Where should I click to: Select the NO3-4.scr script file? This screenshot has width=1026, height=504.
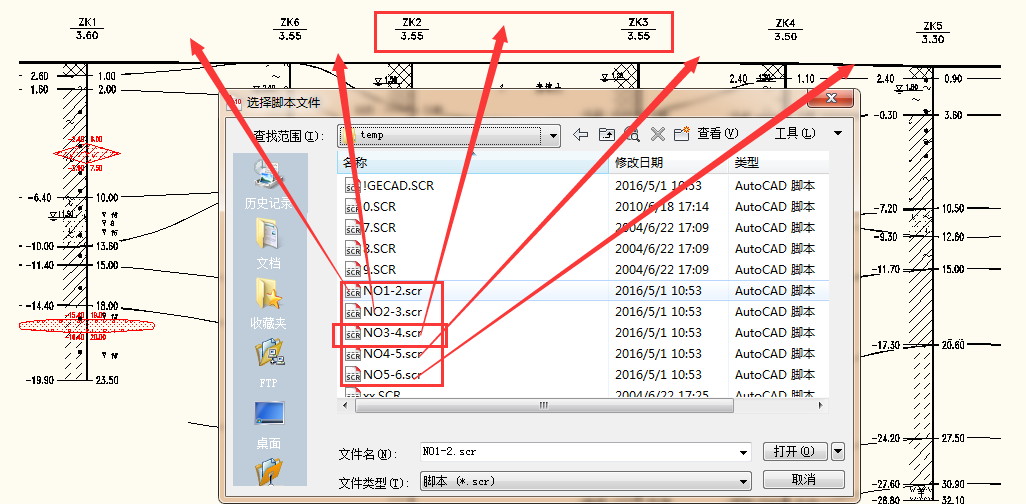click(x=392, y=333)
